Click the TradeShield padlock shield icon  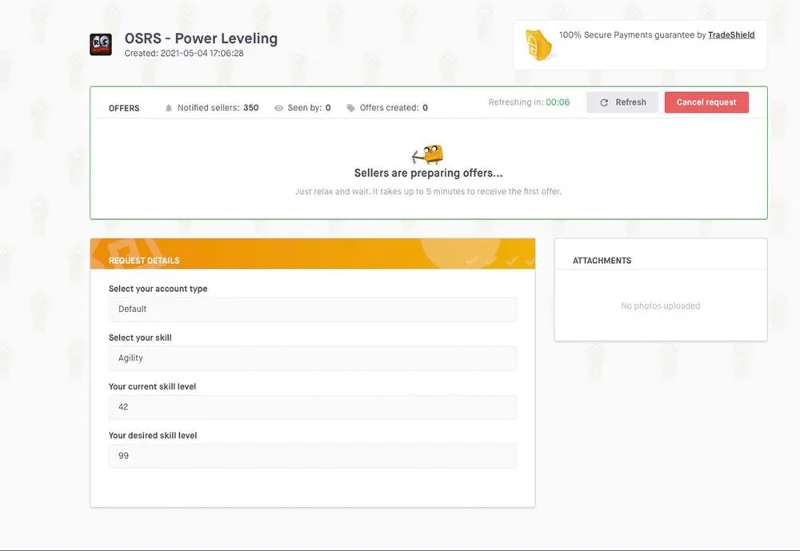tap(538, 45)
